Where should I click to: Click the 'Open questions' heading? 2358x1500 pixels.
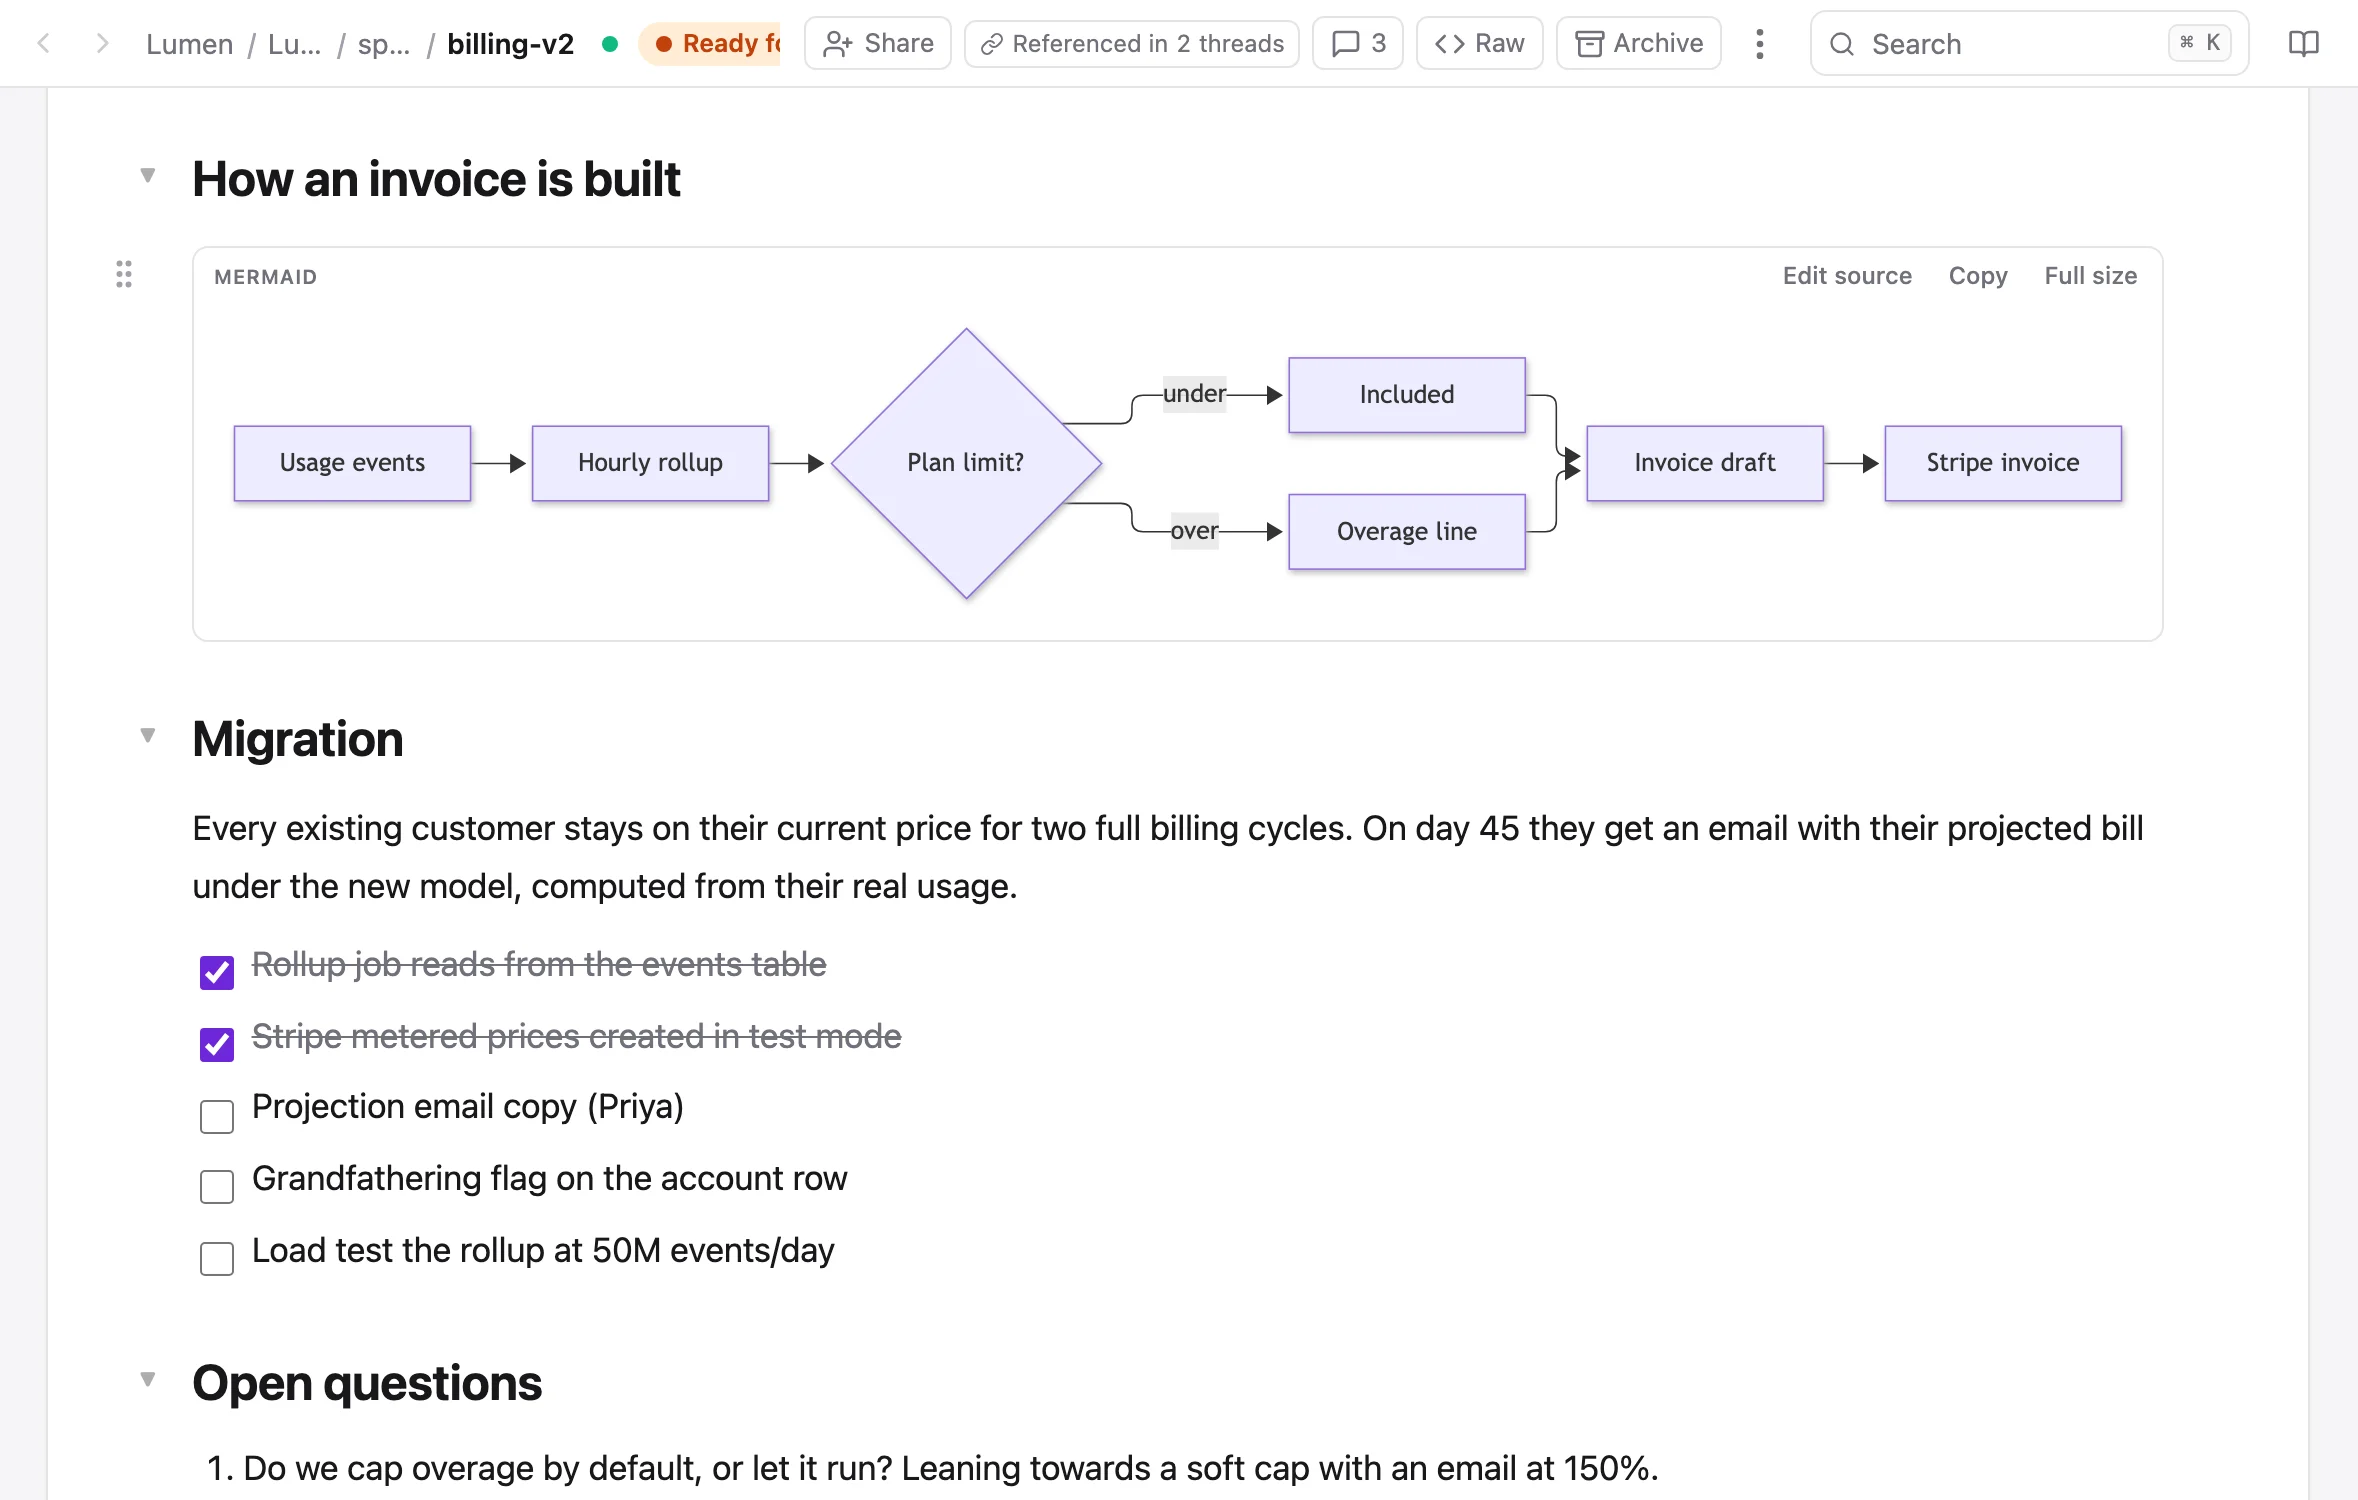[367, 1383]
